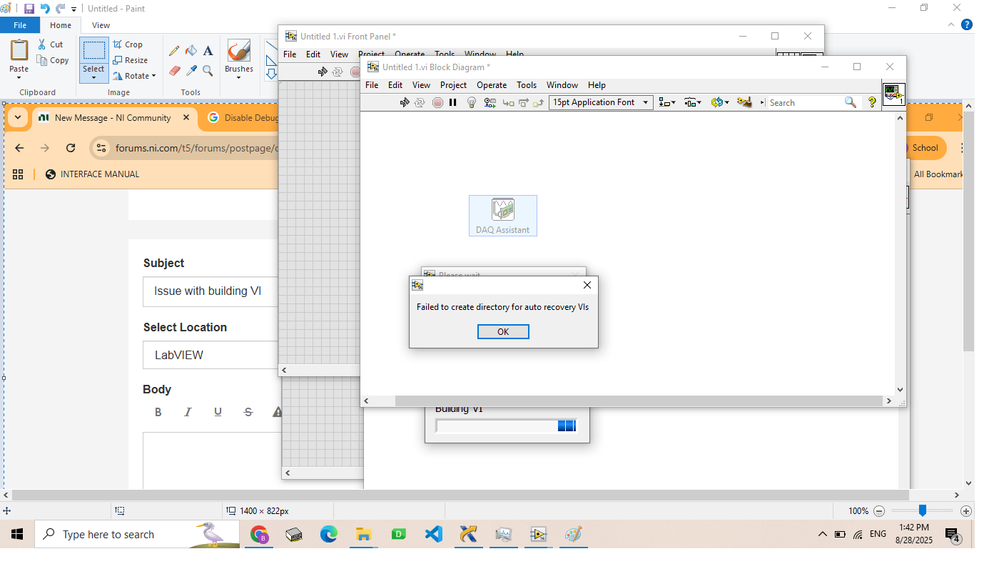Toggle Retain Wire Values in Block Diagram
Viewport: 999px width, 587px height.
[489, 103]
